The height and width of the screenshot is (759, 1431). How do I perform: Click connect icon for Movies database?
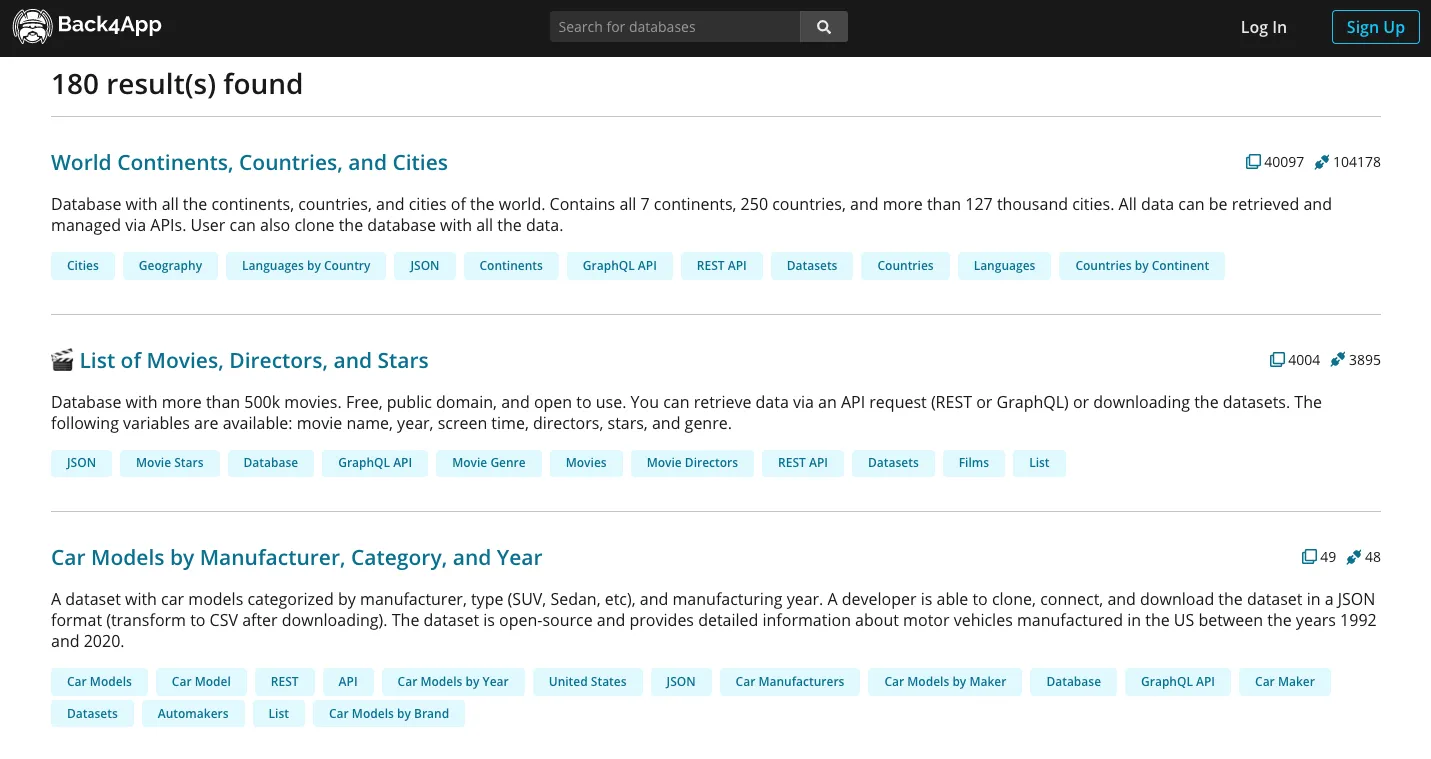[x=1337, y=360]
